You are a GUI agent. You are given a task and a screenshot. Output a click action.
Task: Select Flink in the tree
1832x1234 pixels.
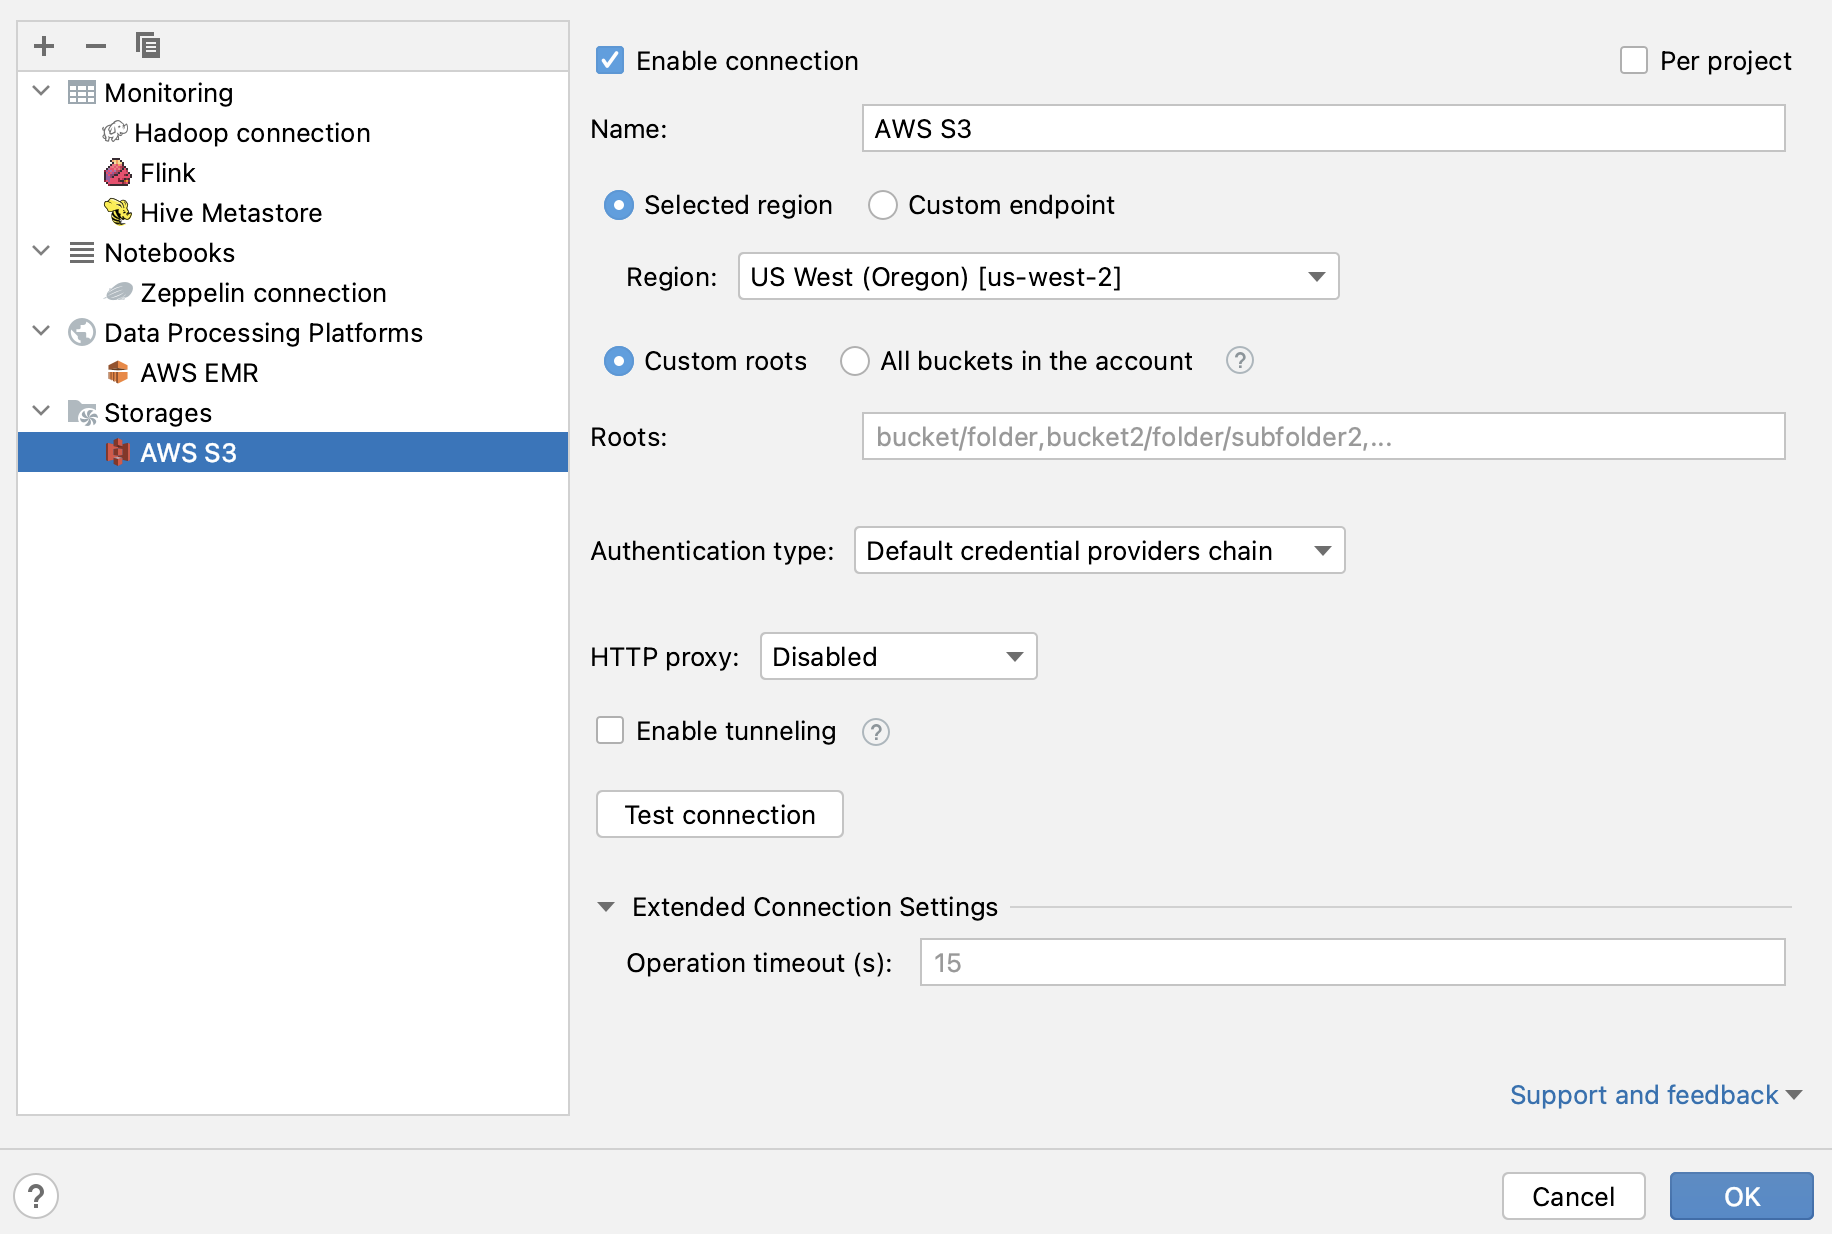(293, 172)
